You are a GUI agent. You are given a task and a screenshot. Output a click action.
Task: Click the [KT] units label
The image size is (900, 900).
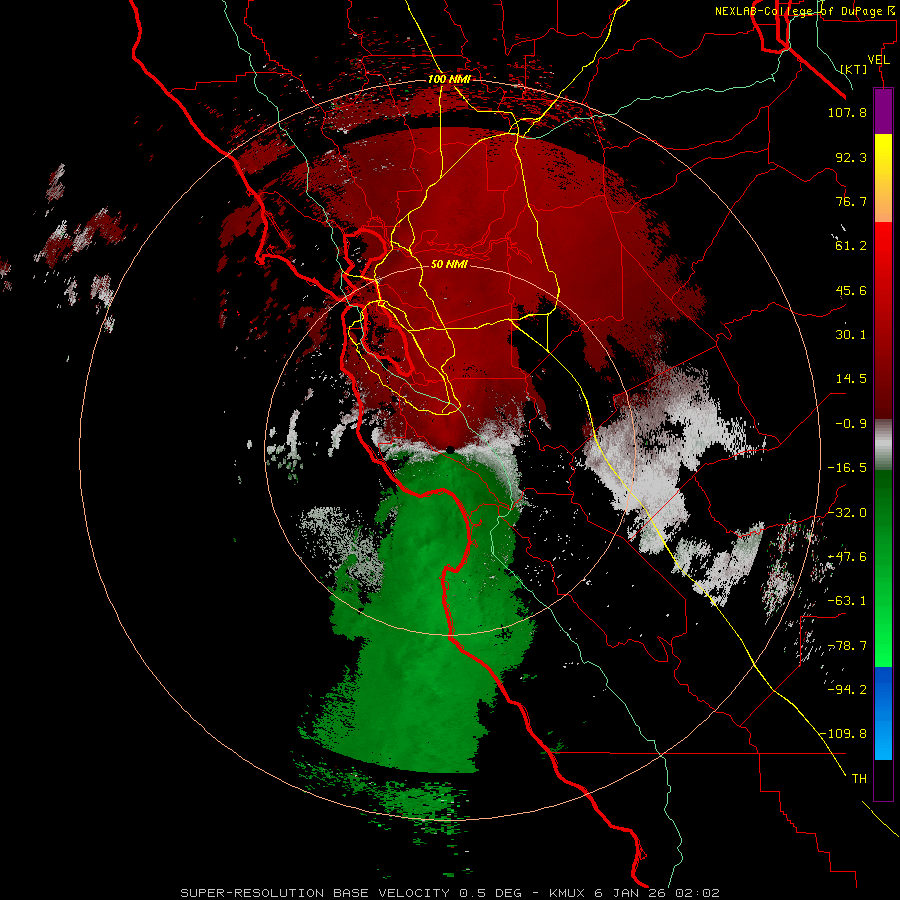[853, 69]
